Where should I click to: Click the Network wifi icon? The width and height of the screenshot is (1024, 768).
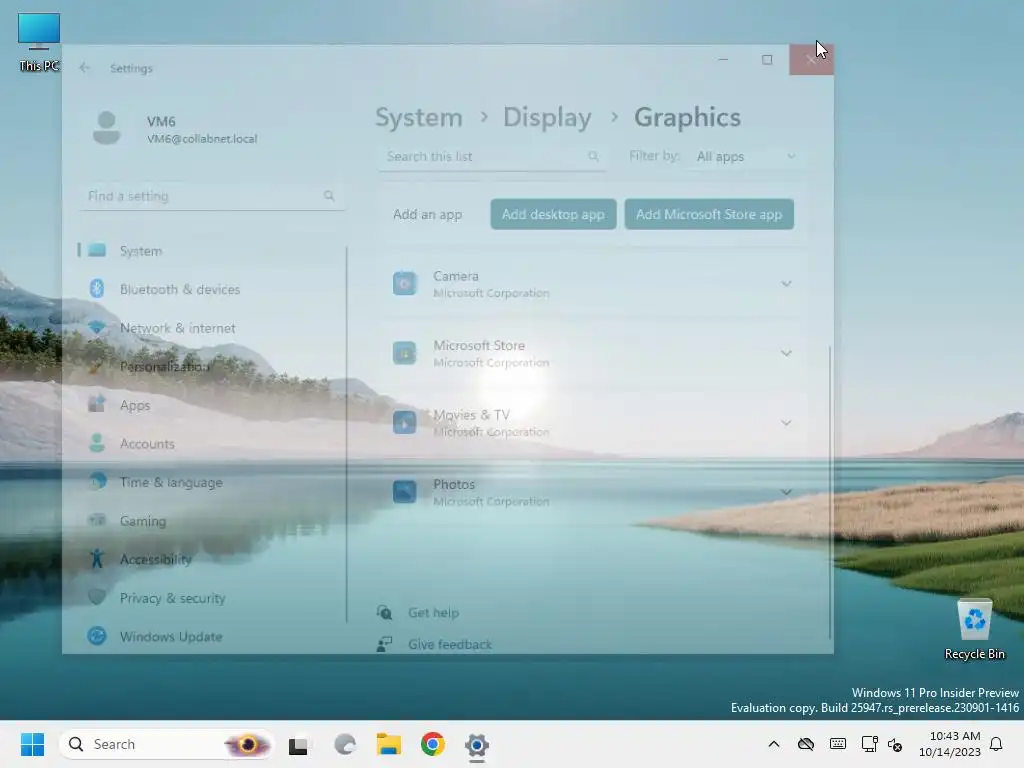coord(97,327)
